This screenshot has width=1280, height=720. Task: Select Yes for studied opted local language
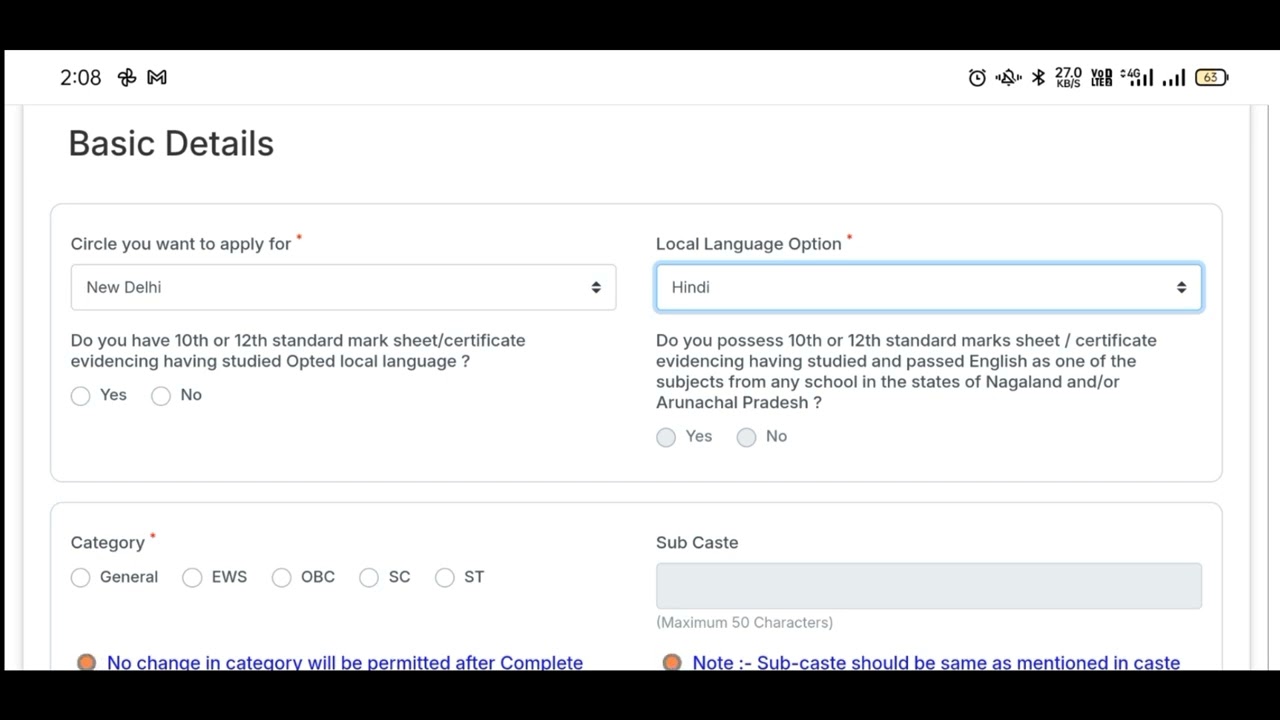pos(81,396)
